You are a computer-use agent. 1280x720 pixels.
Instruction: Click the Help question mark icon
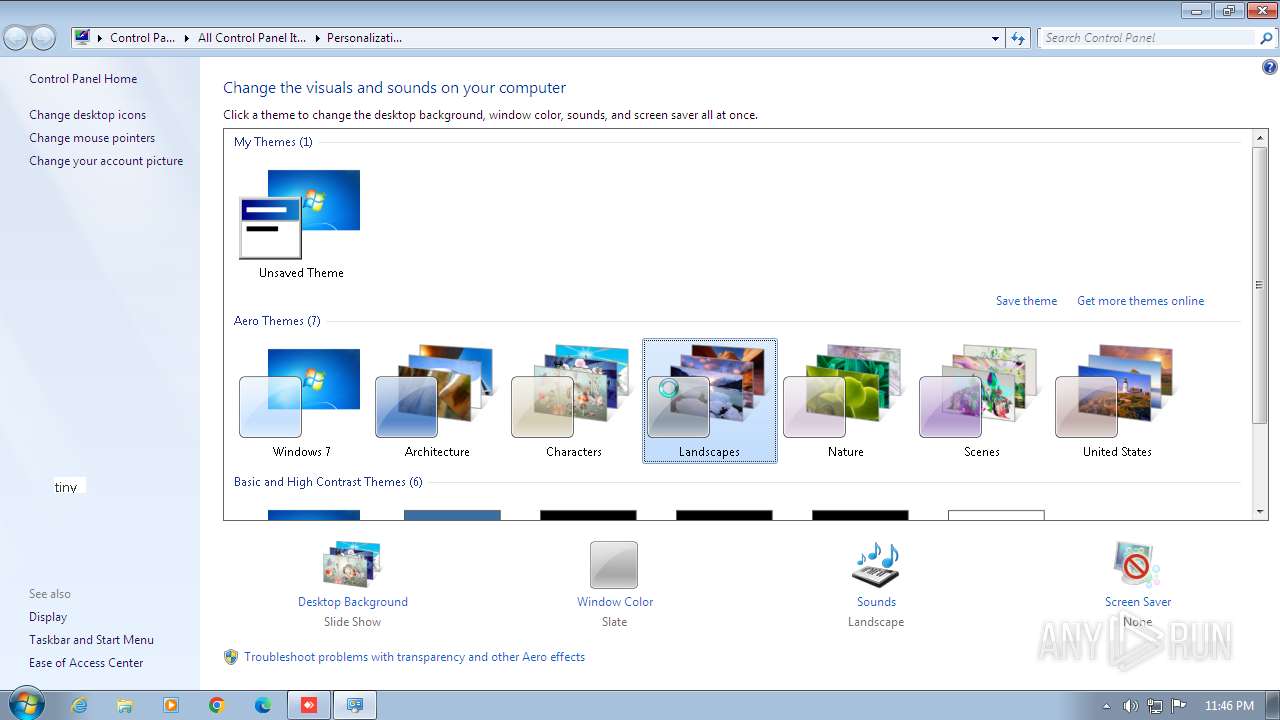click(1269, 68)
